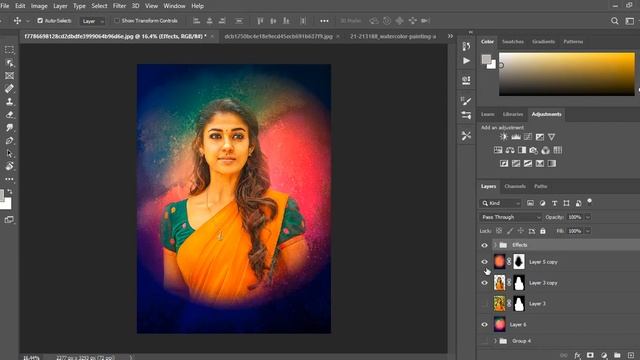Add an Exposure adjustment

pos(540,137)
